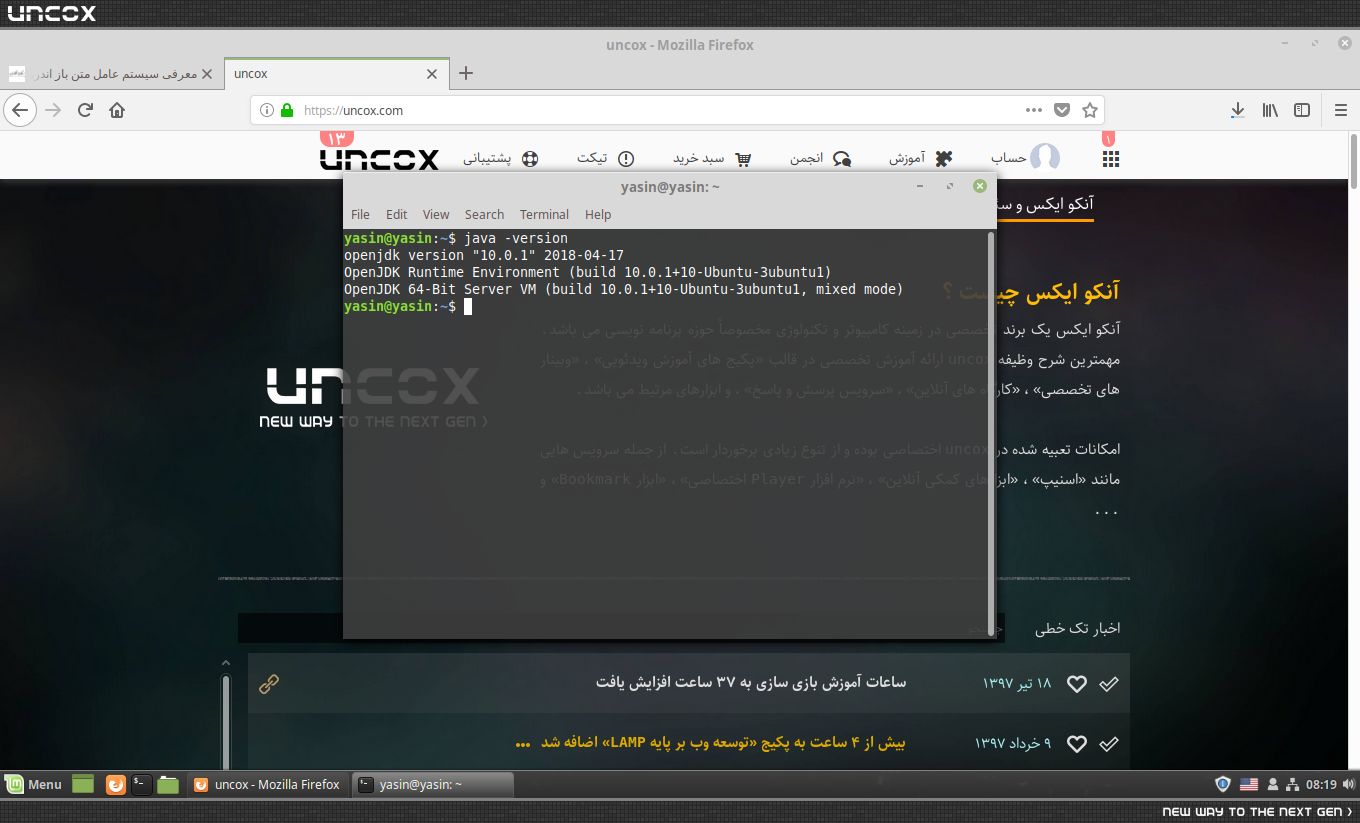The width and height of the screenshot is (1360, 823).
Task: Reload the uncox.com page
Action: point(86,110)
